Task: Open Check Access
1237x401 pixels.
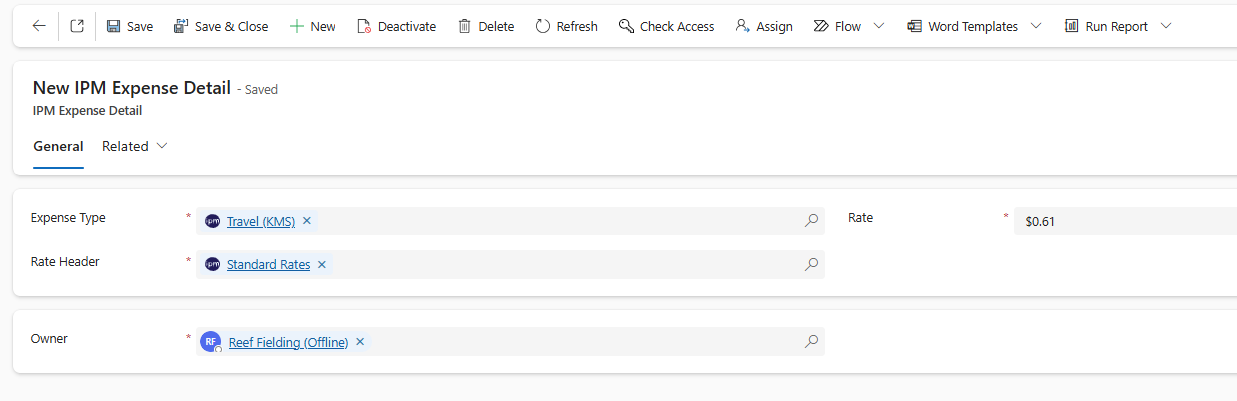Action: pos(666,26)
